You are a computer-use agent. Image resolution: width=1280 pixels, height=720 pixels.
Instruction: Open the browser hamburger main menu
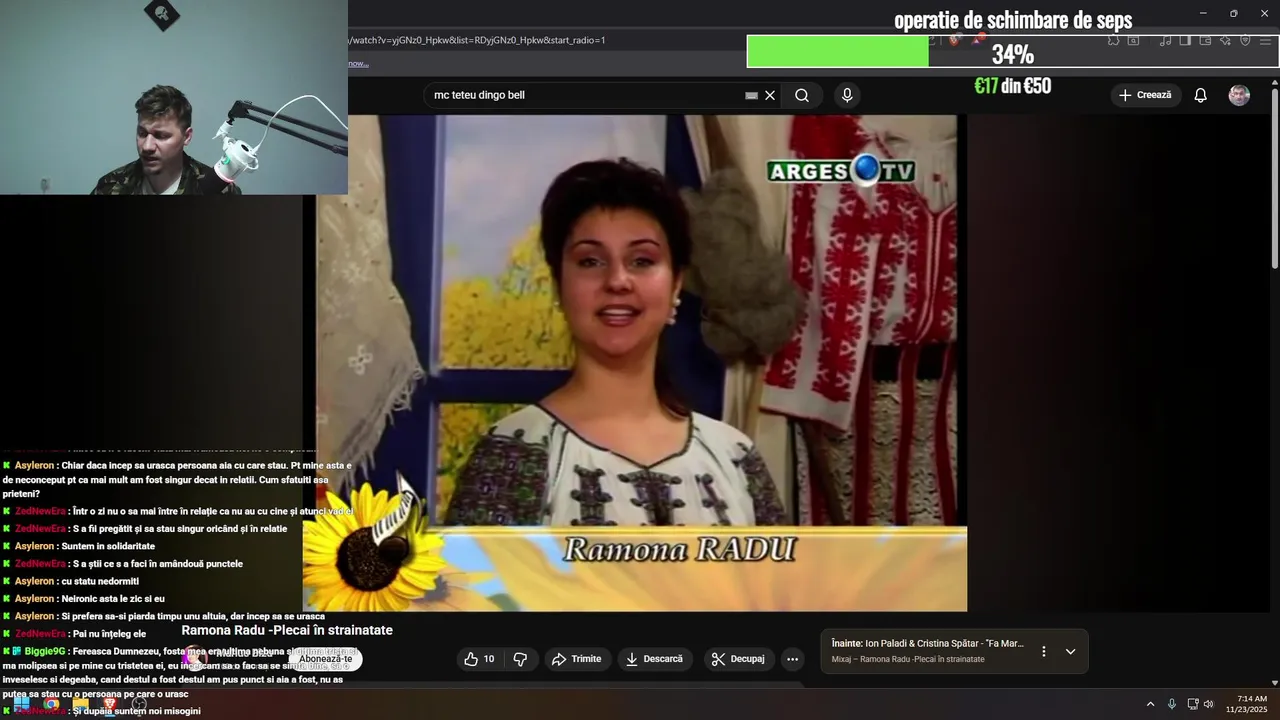click(1266, 40)
